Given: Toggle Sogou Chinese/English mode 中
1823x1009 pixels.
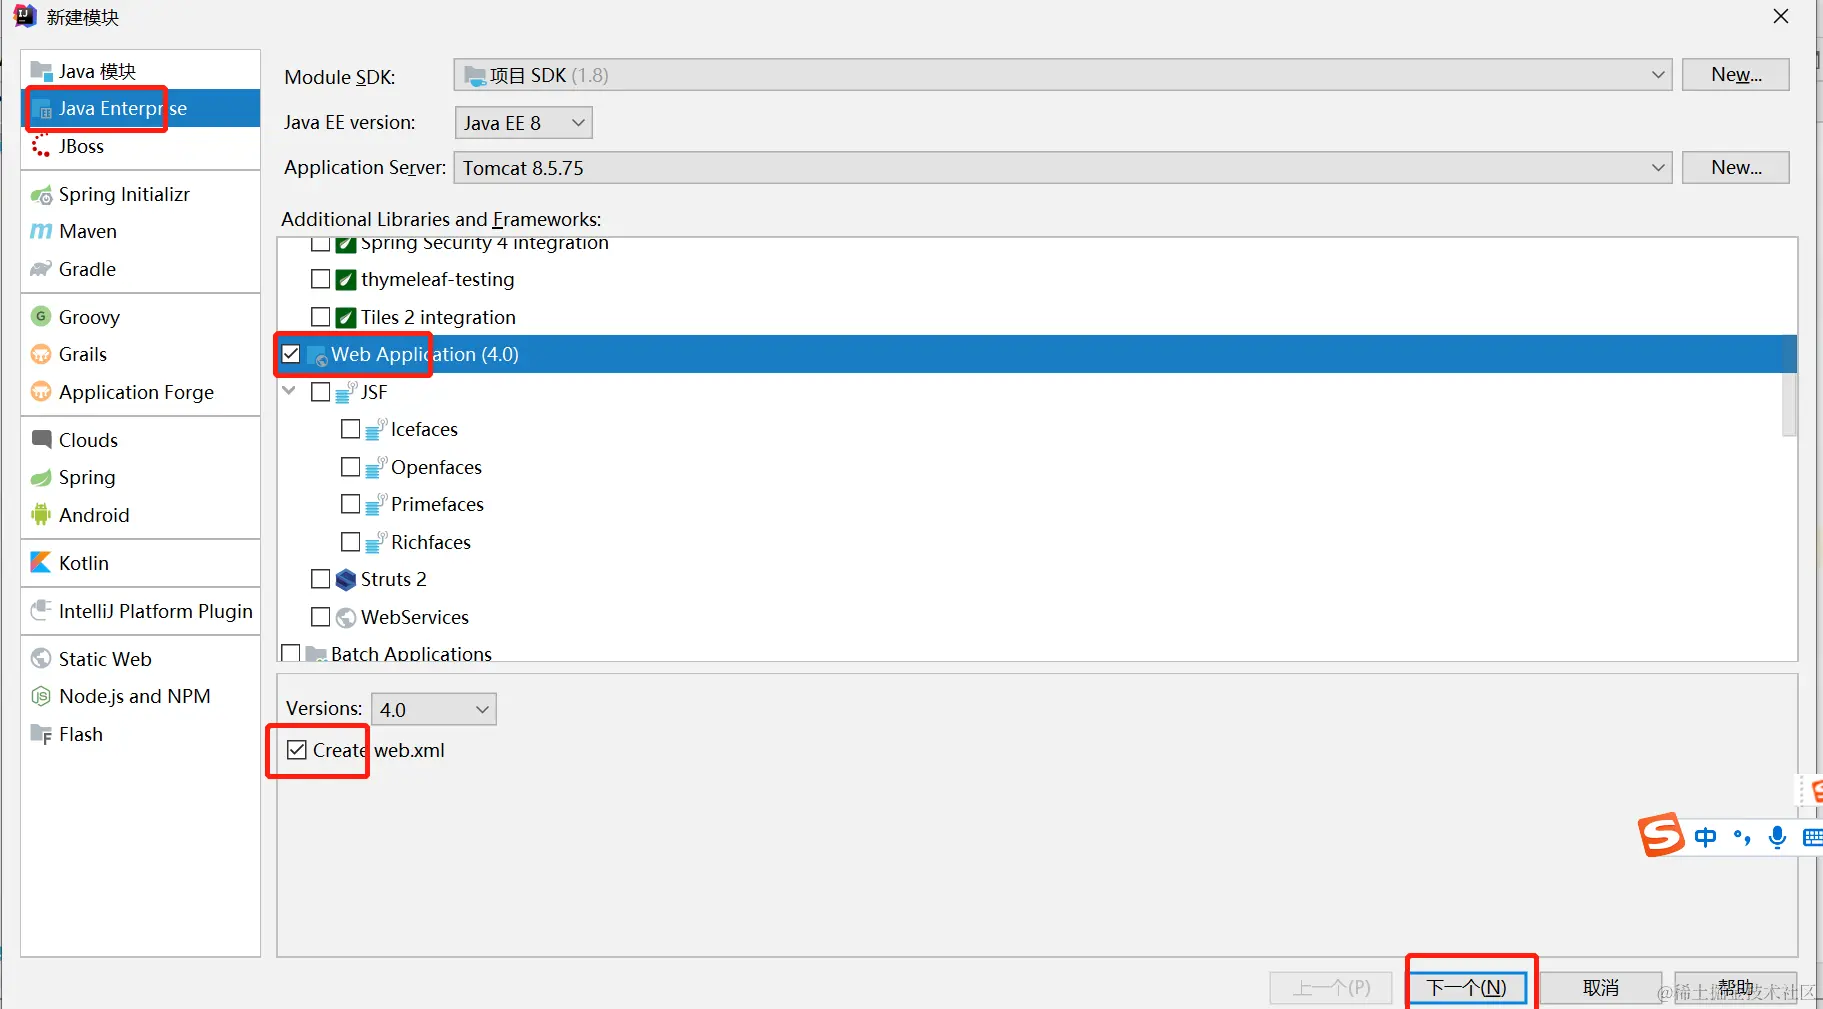Looking at the screenshot, I should [1706, 837].
